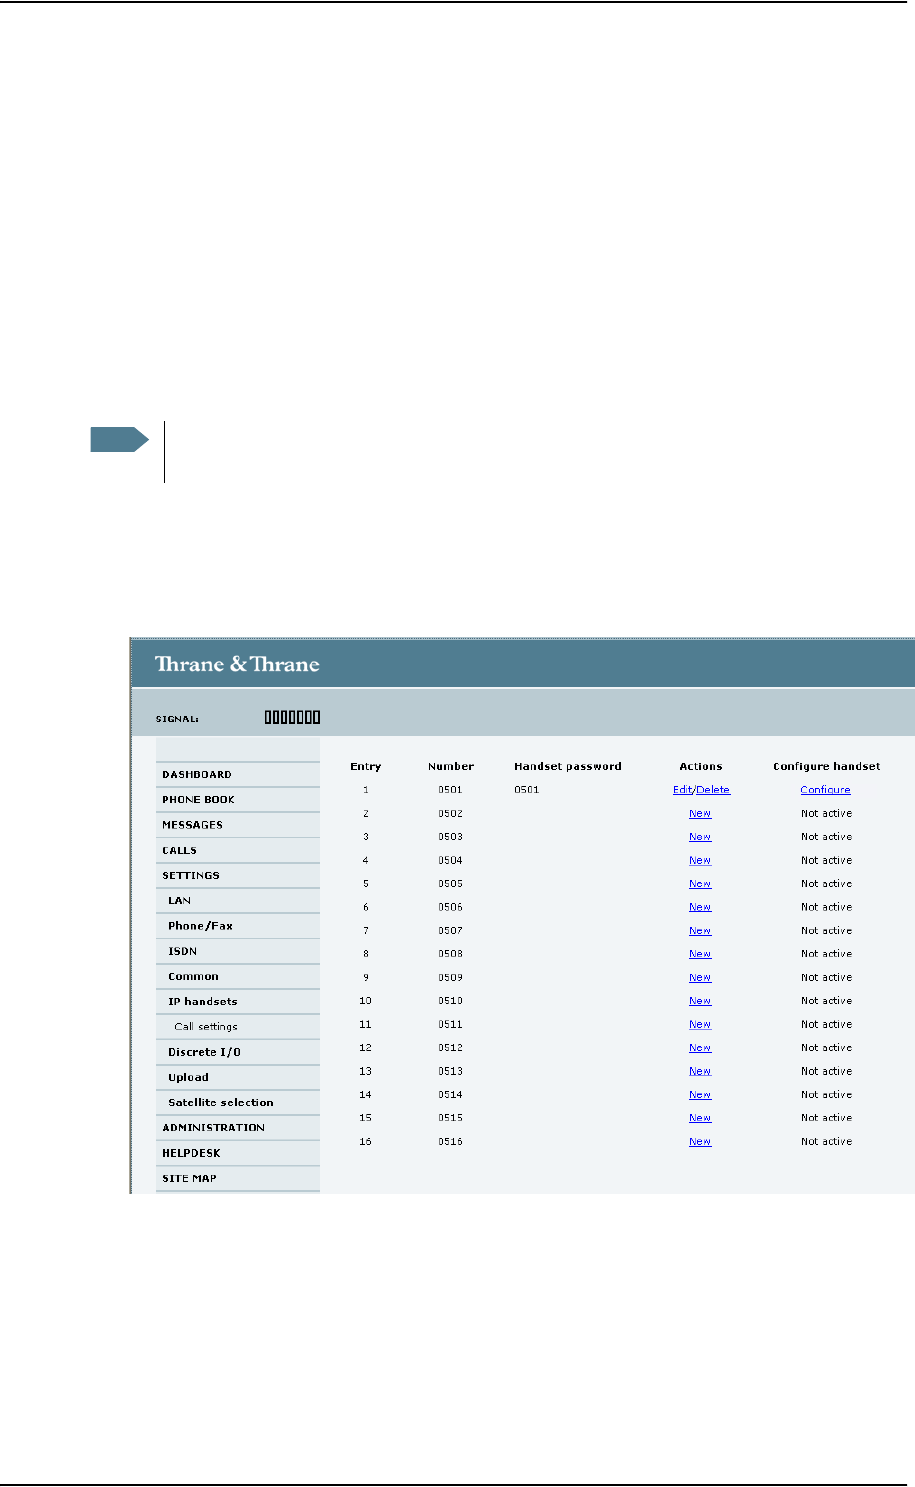The width and height of the screenshot is (915, 1487).
Task: Click the Actions column header
Action: tap(701, 767)
